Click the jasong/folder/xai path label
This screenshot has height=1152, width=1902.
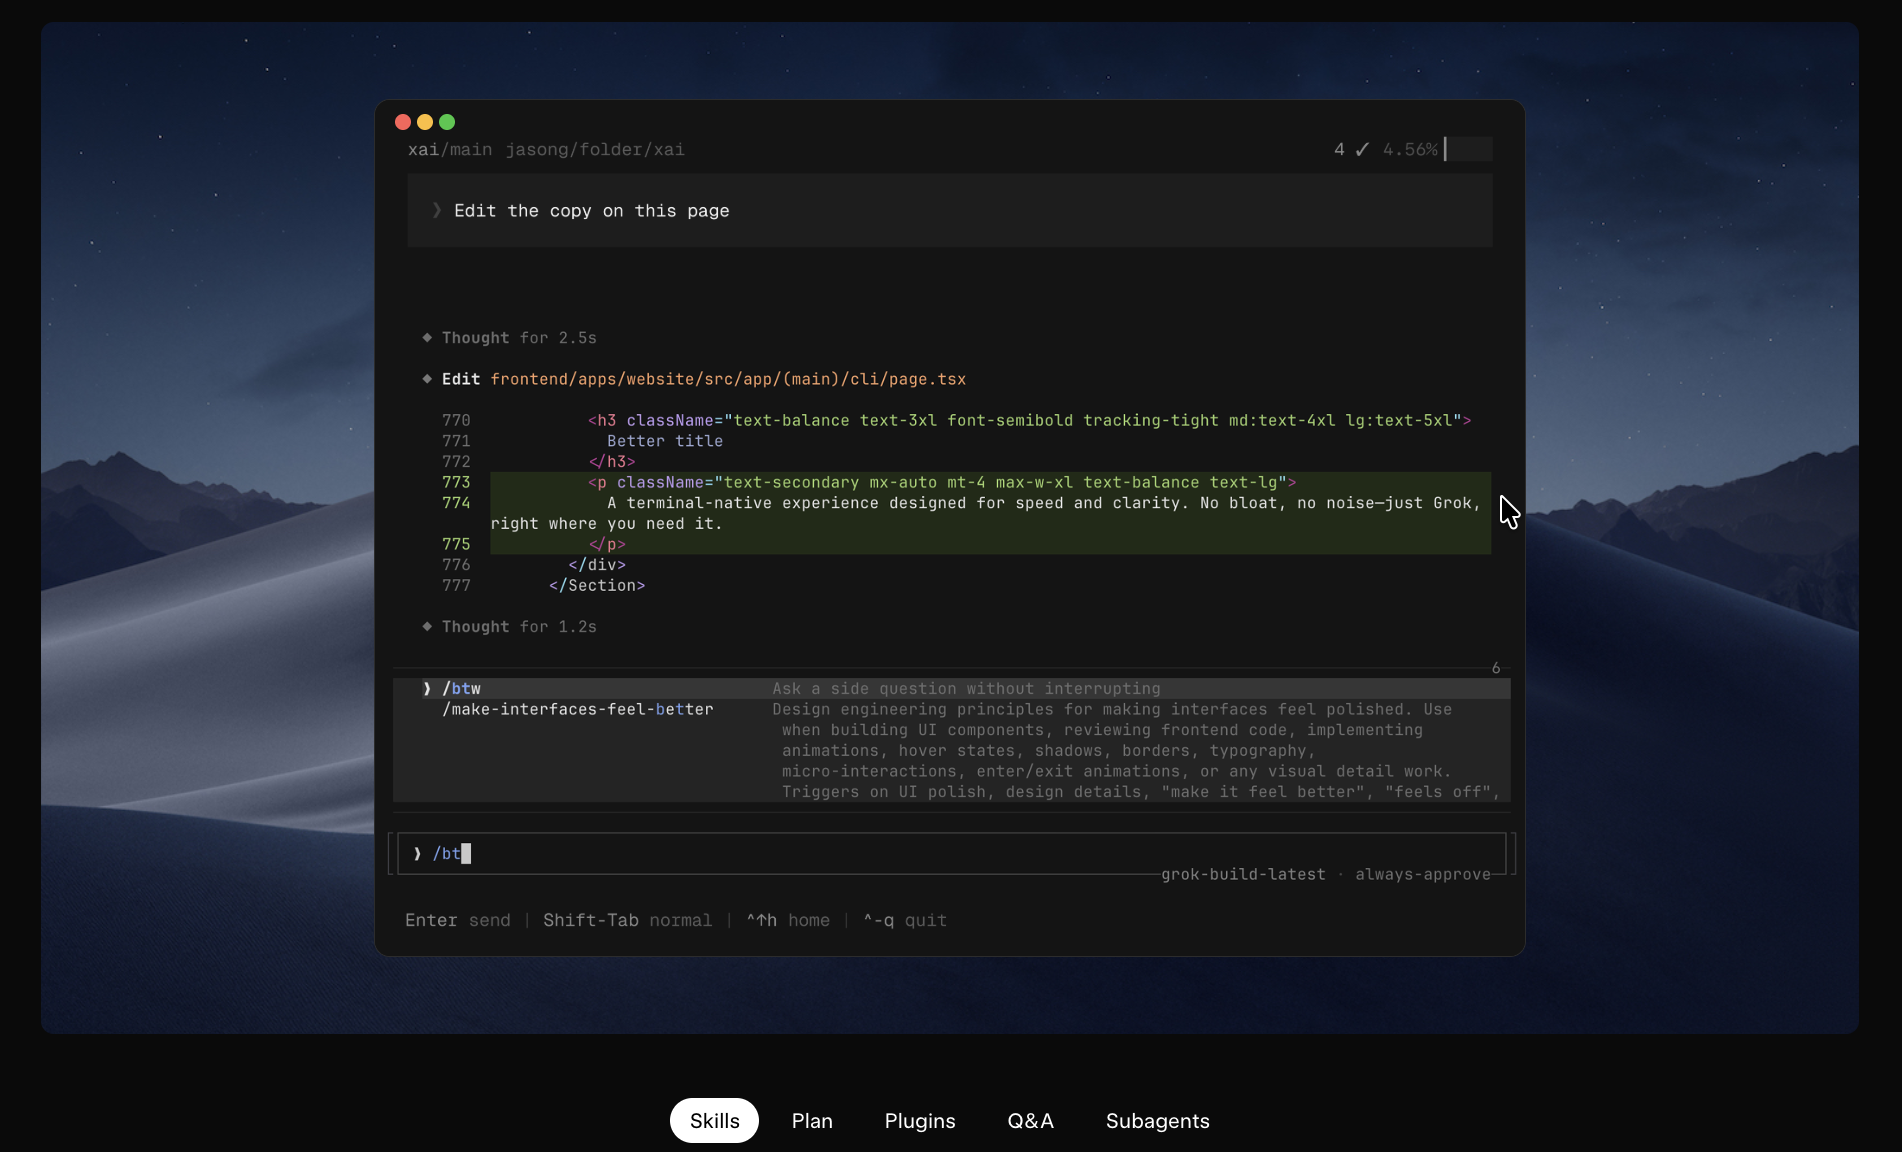595,149
